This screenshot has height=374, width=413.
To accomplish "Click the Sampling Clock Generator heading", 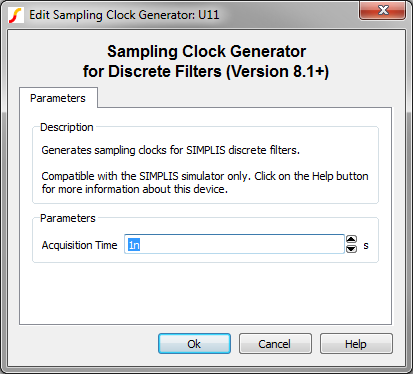I will 206,52.
